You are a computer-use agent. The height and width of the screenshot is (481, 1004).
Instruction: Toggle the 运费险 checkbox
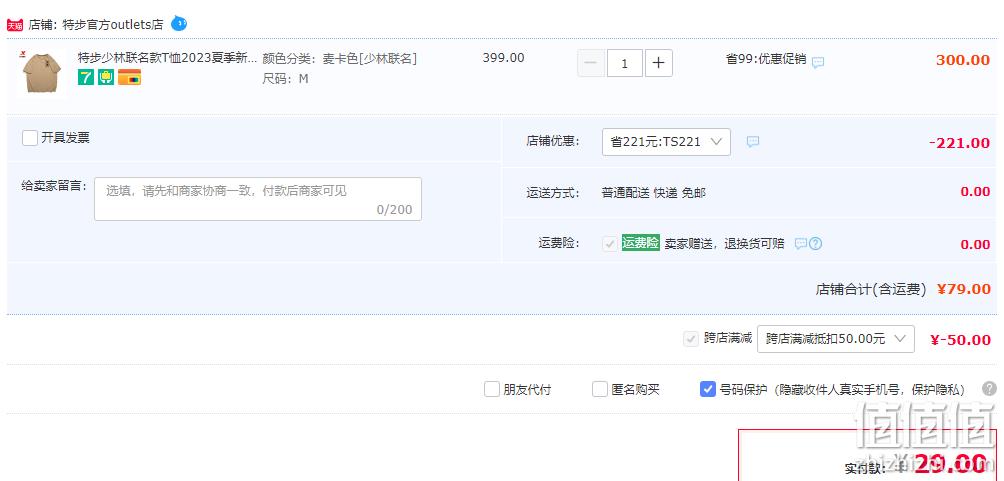[x=610, y=244]
